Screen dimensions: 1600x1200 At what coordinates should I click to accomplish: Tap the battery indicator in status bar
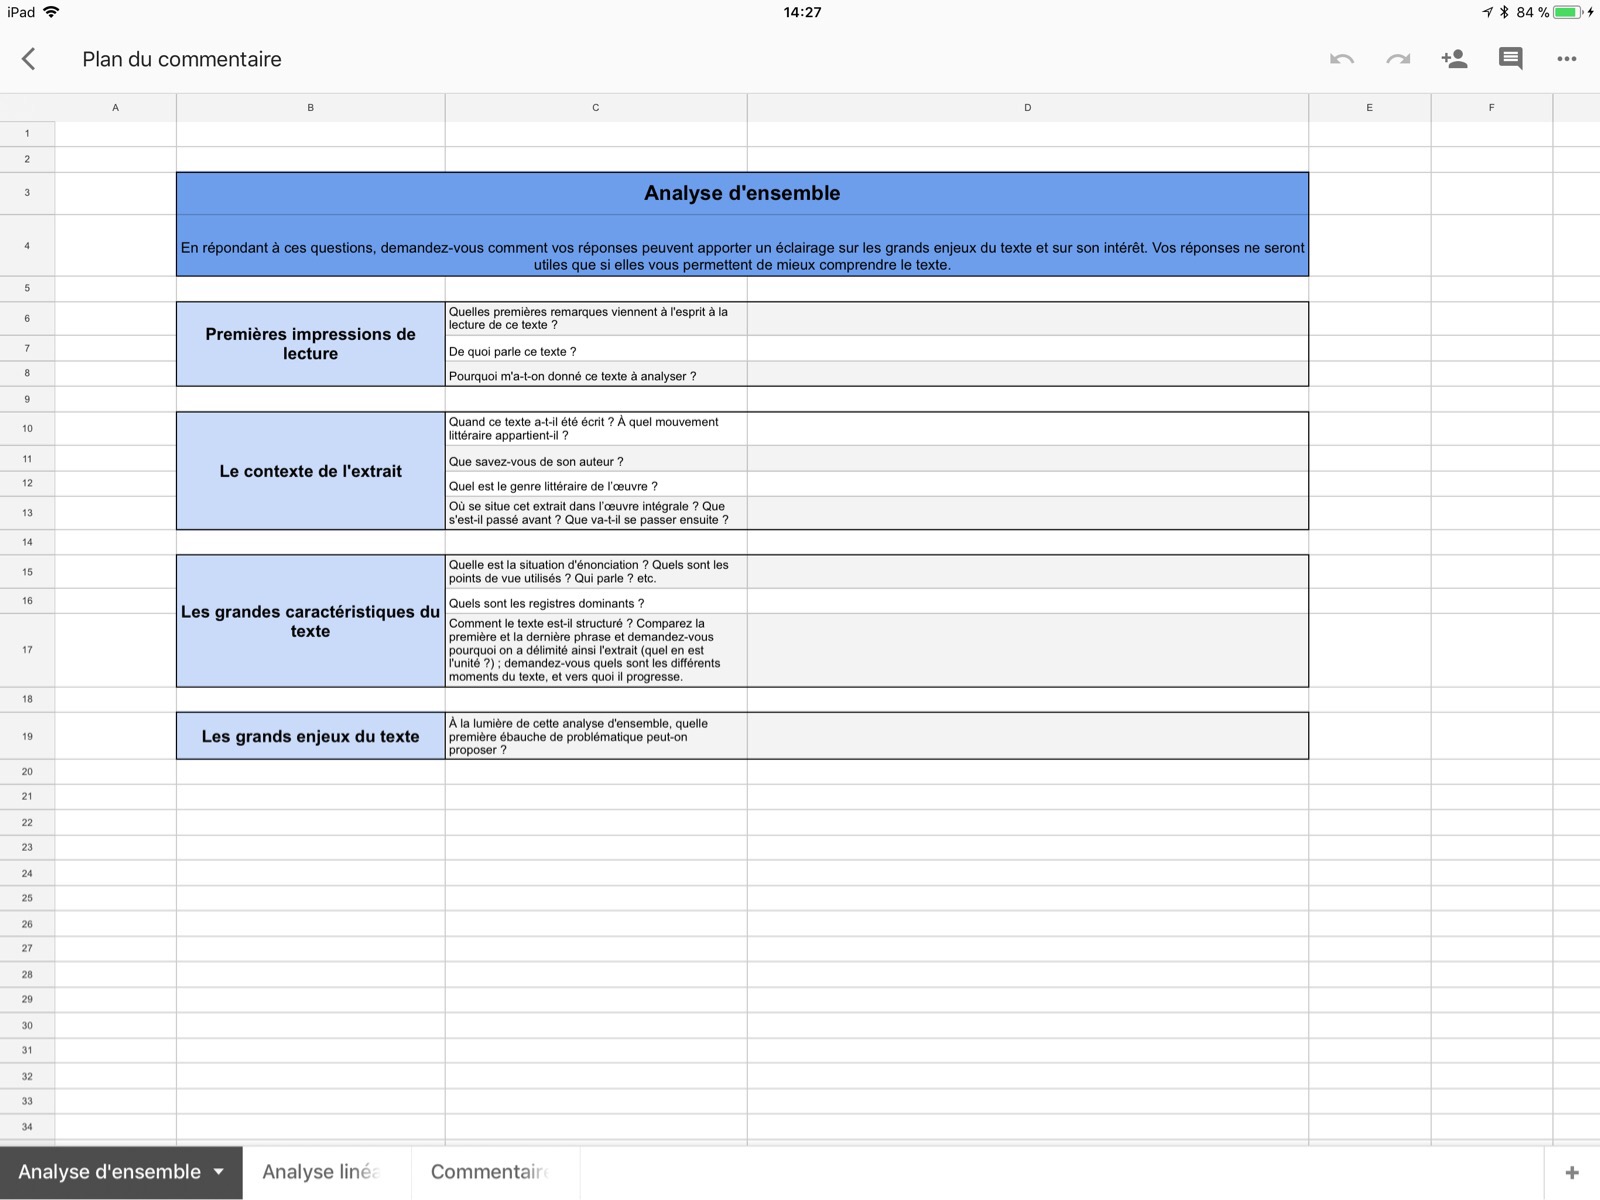click(x=1566, y=12)
